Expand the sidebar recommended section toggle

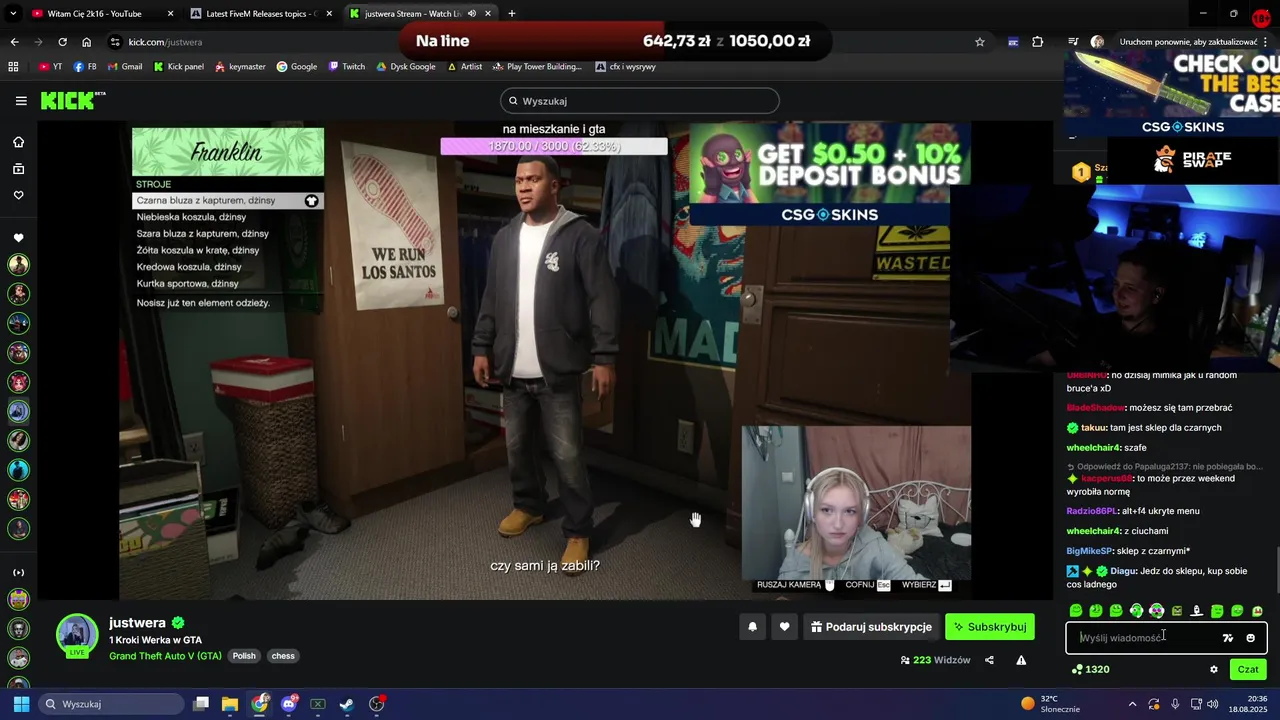[x=18, y=572]
